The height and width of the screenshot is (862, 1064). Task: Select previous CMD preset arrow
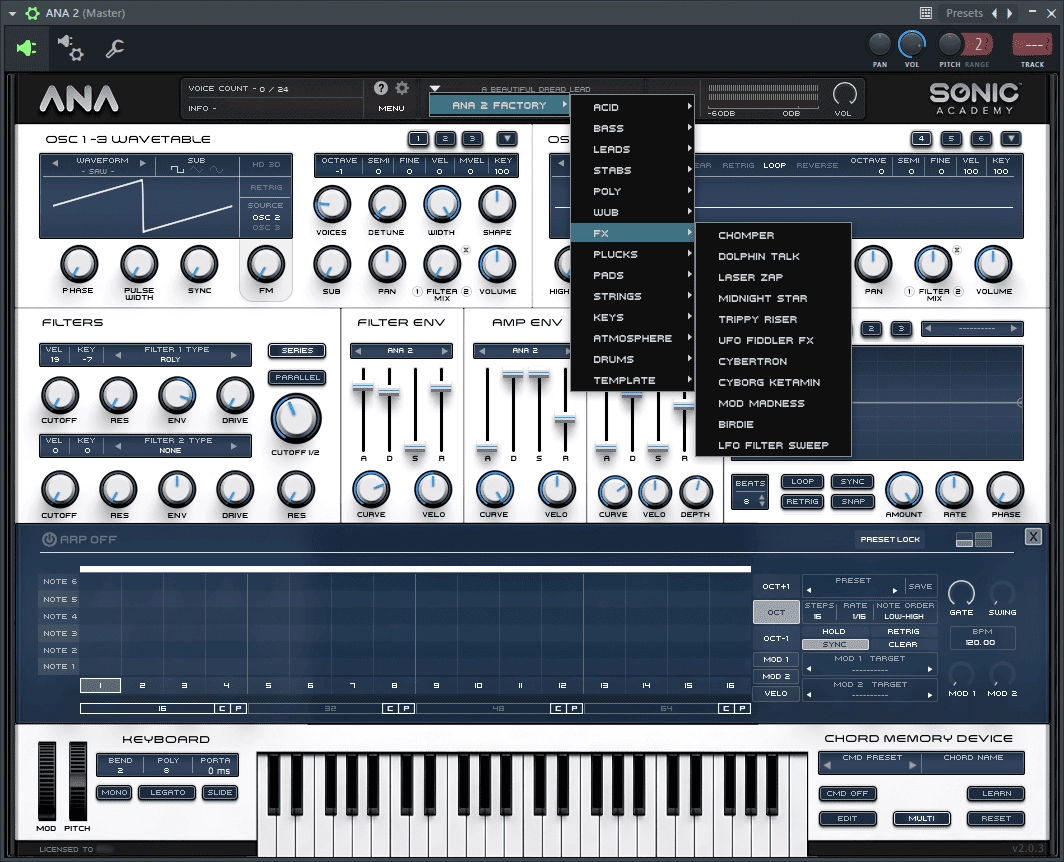[x=827, y=765]
